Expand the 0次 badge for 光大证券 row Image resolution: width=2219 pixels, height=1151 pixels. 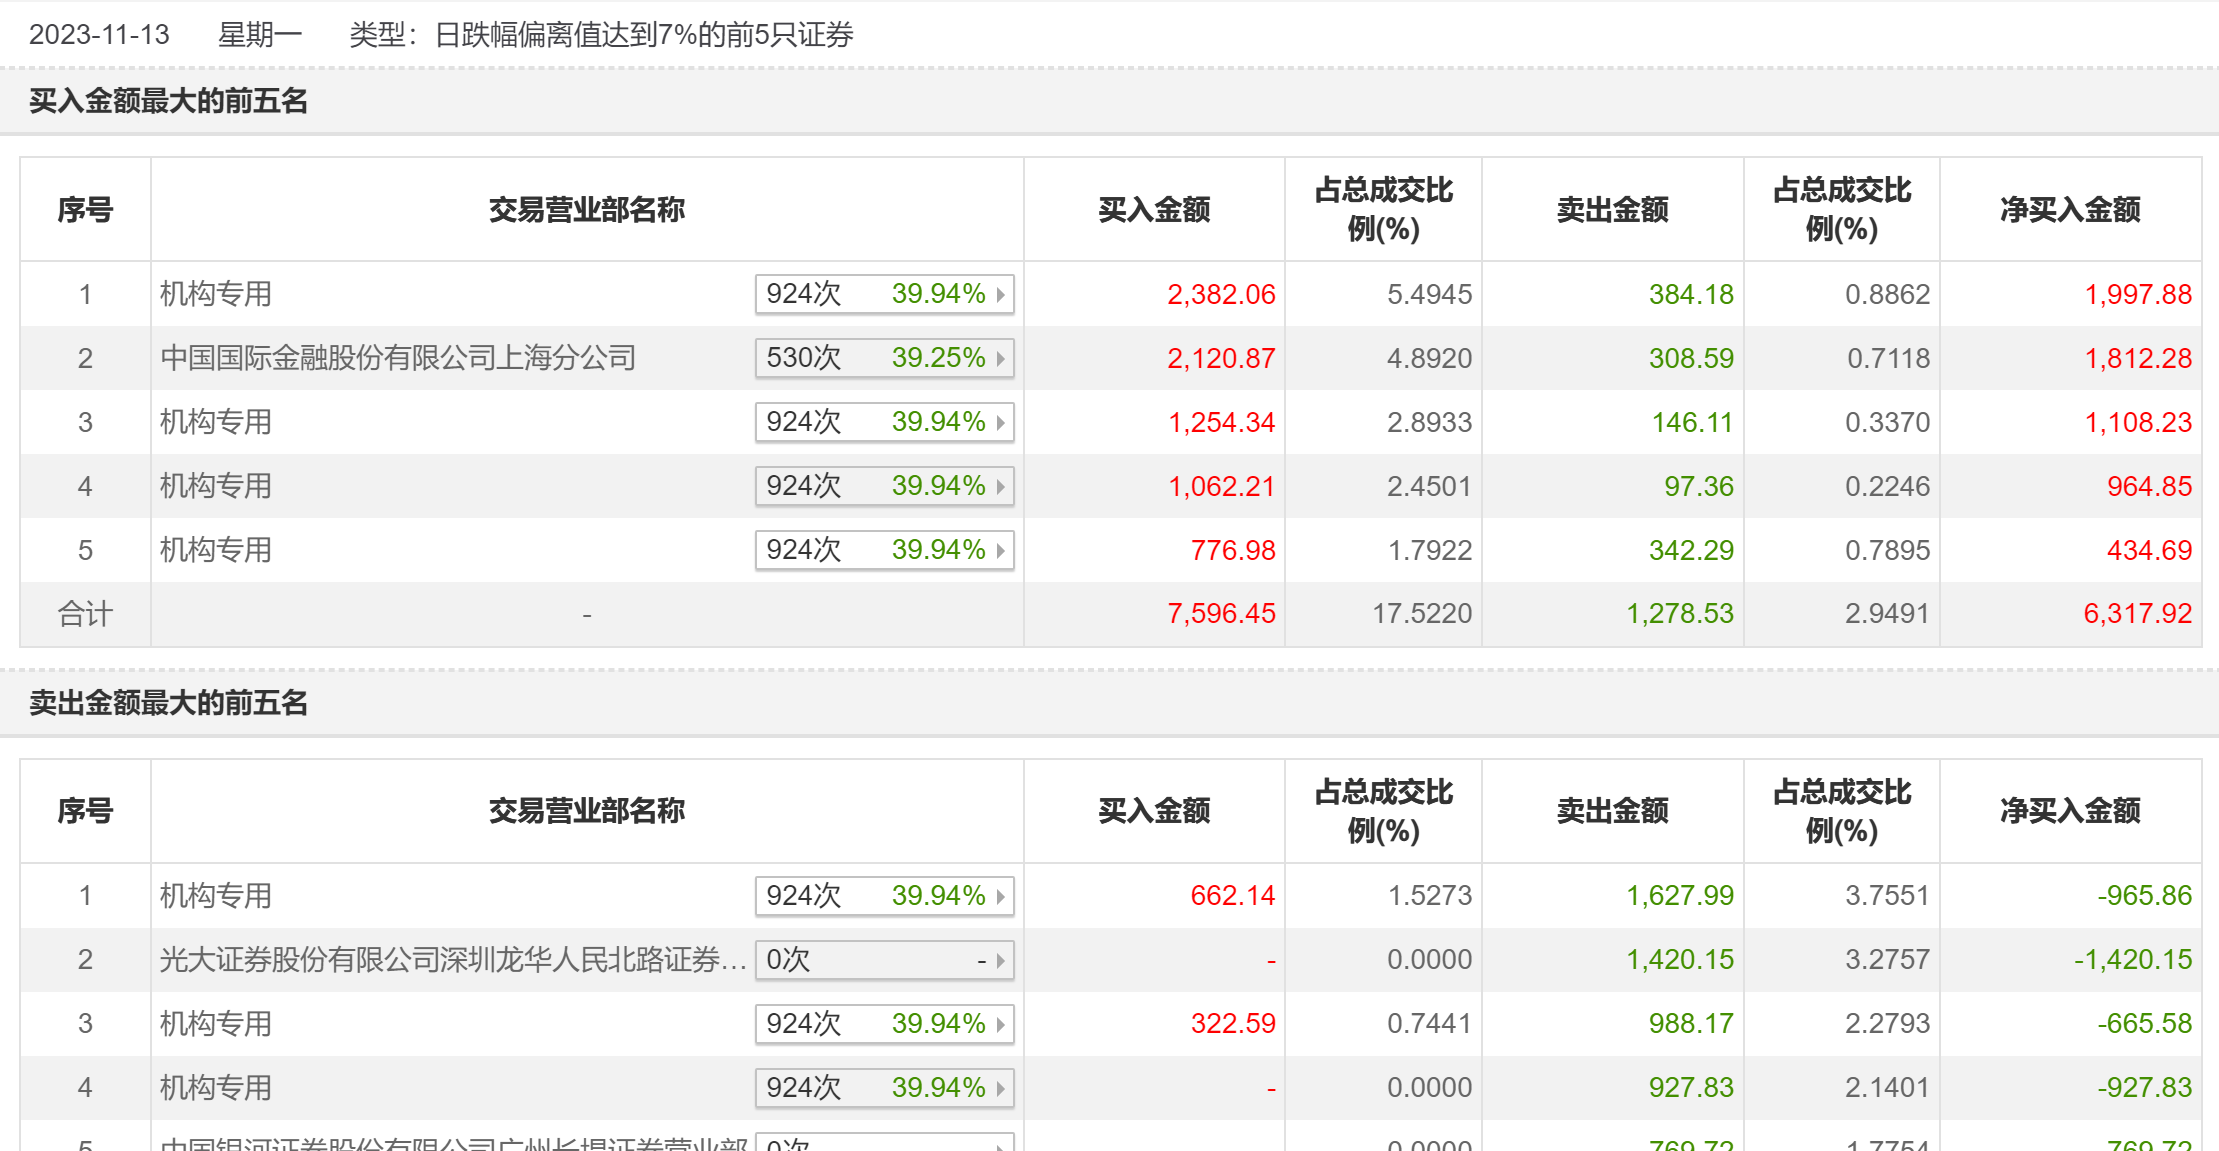coord(884,960)
